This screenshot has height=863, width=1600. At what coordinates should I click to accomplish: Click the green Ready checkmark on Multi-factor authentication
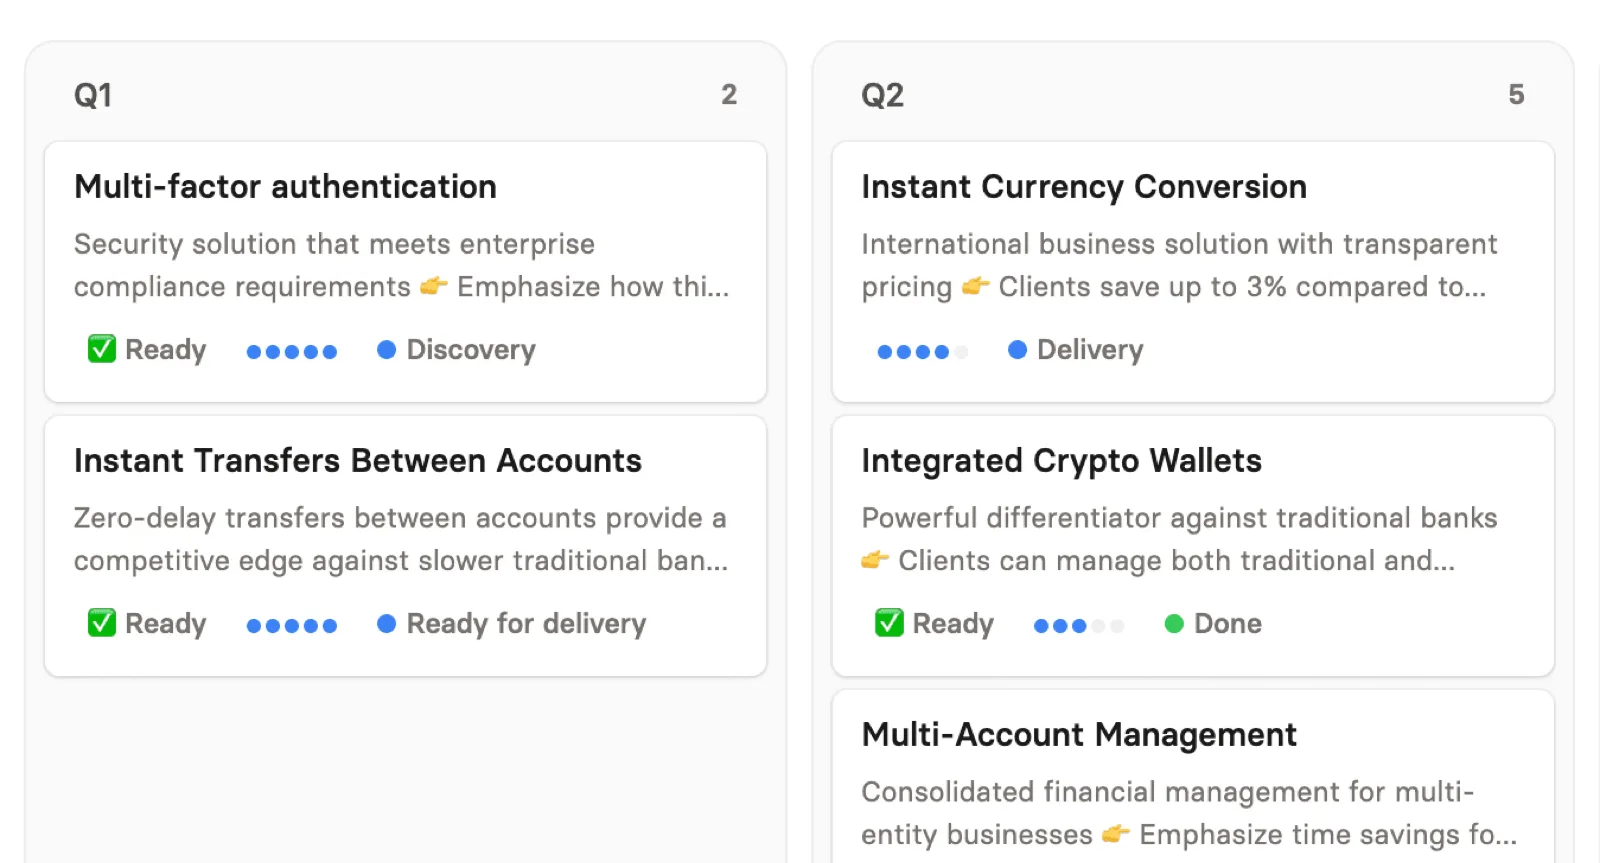click(102, 349)
